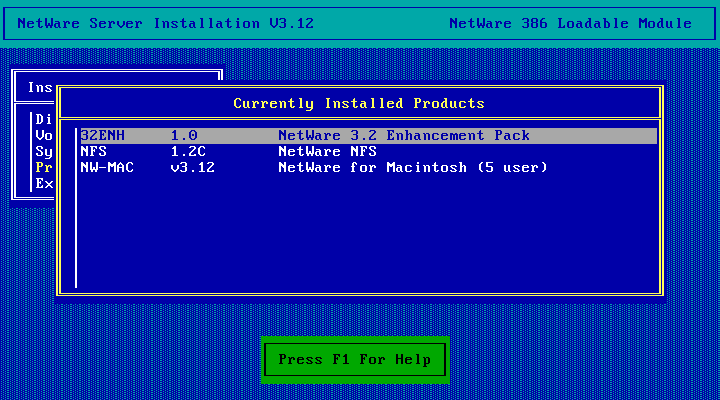720x400 pixels.
Task: Click 'NetWare for Macintosh (5 user)' description
Action: coord(413,168)
